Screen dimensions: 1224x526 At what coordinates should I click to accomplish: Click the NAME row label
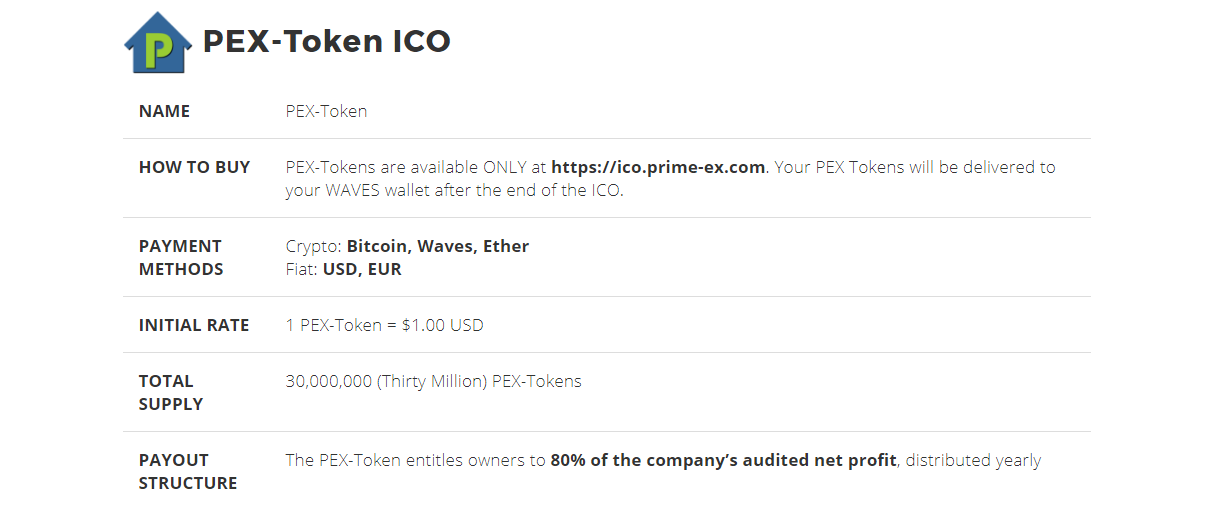(164, 111)
